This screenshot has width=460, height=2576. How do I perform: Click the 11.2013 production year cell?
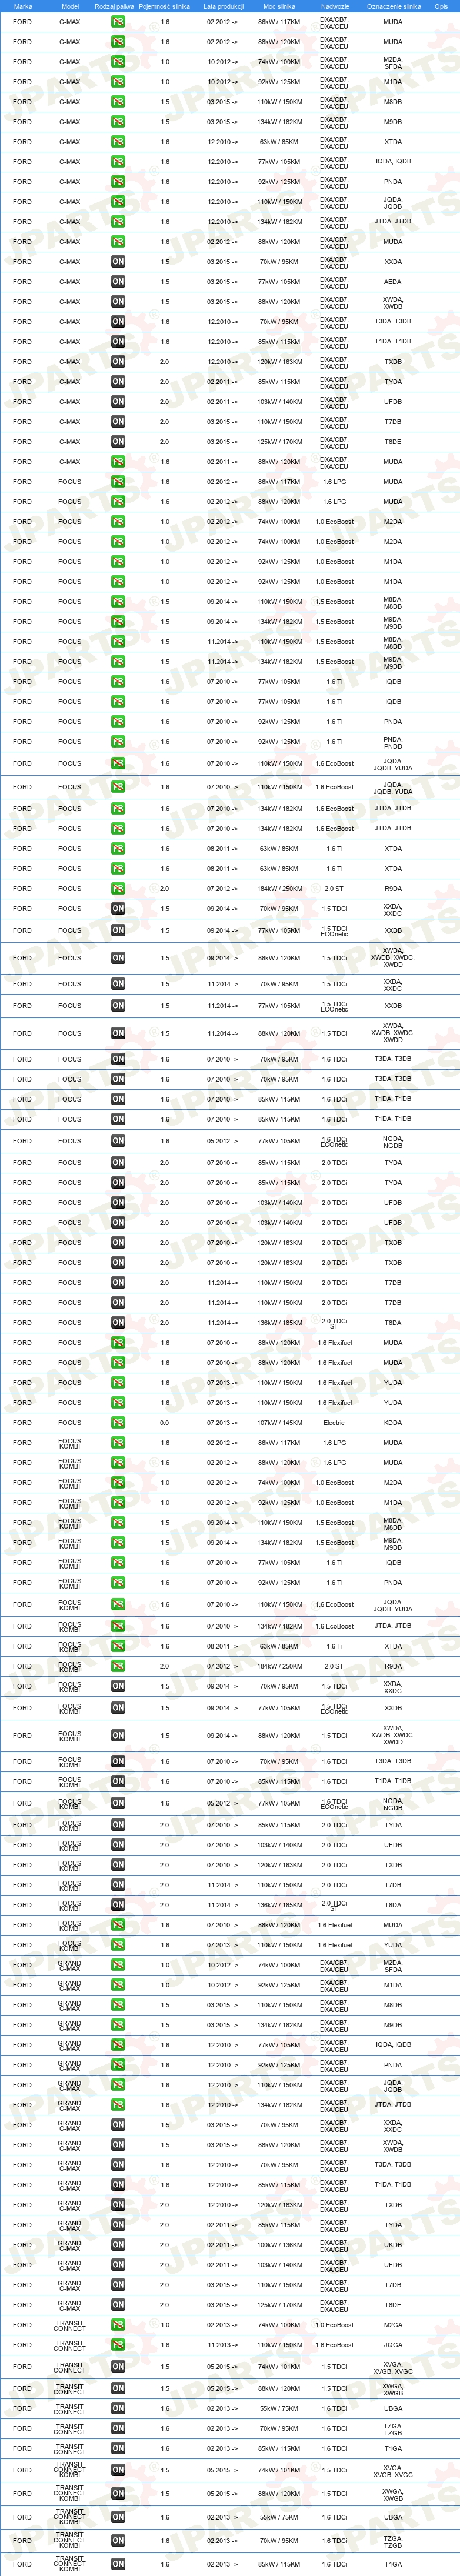click(223, 2345)
